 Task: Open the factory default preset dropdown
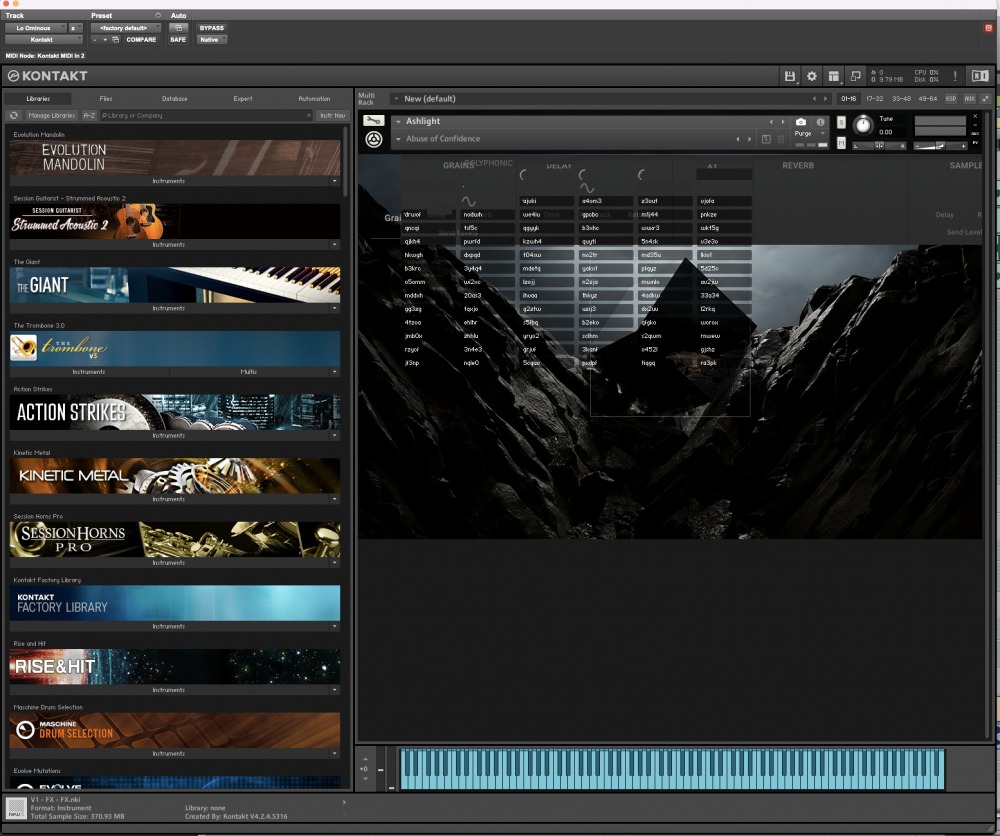[125, 28]
